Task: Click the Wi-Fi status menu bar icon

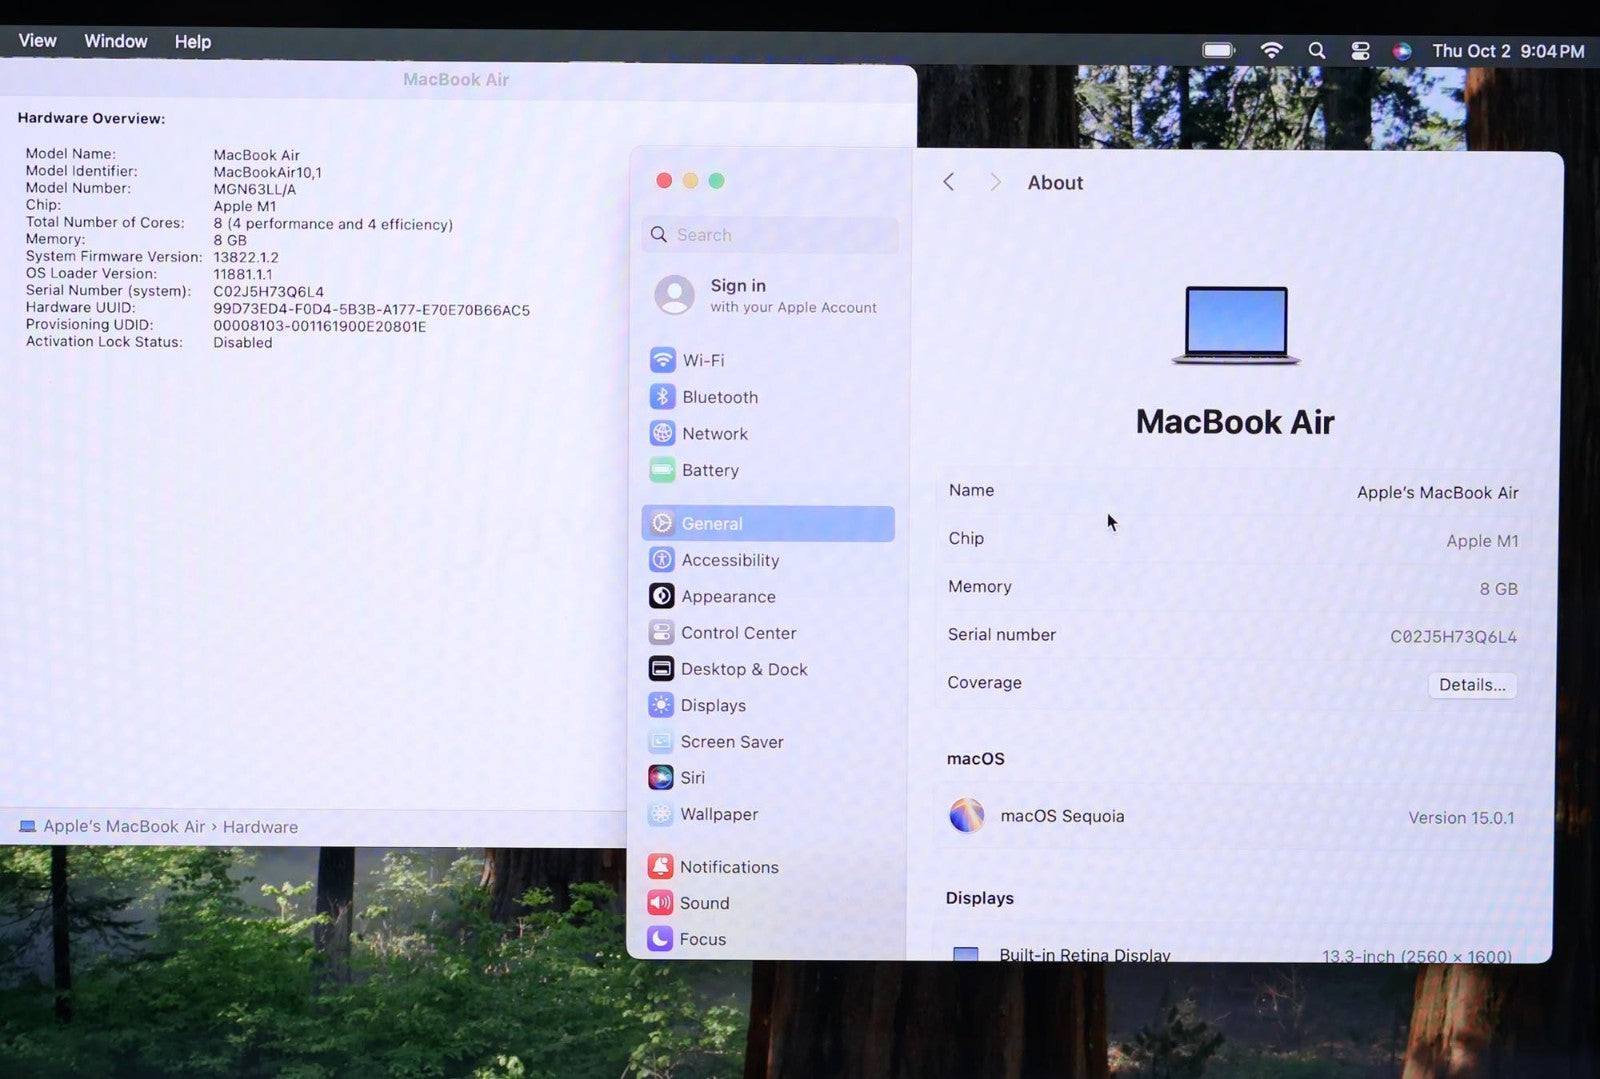Action: [1271, 51]
